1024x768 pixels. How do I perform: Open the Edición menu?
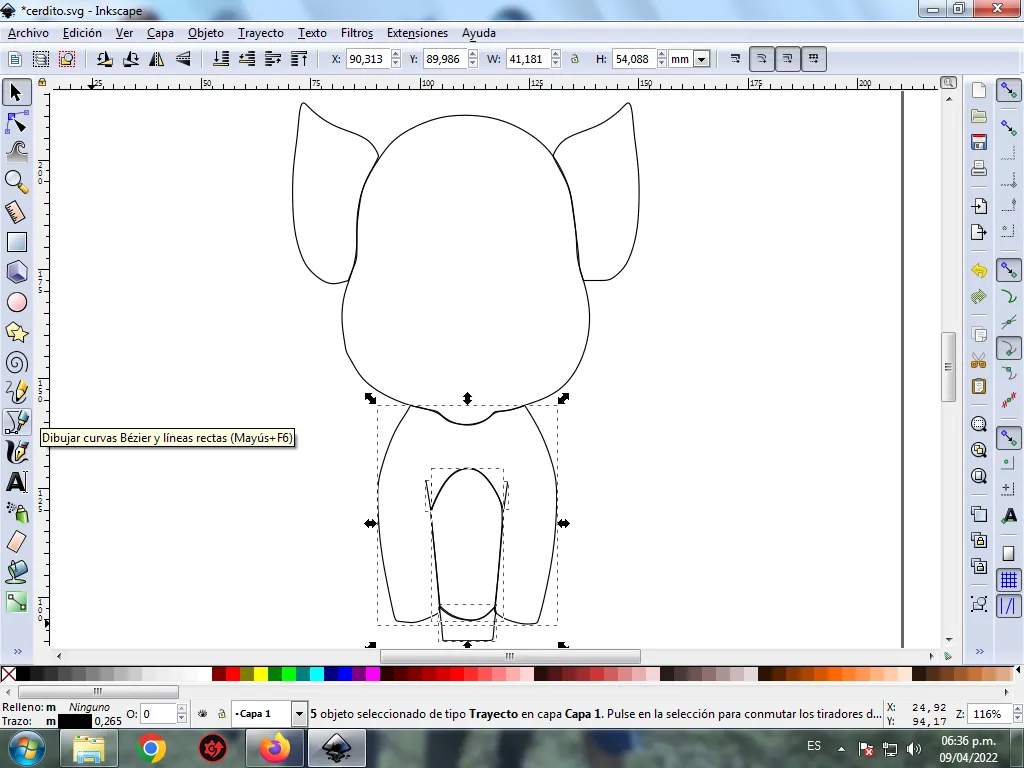pos(82,33)
